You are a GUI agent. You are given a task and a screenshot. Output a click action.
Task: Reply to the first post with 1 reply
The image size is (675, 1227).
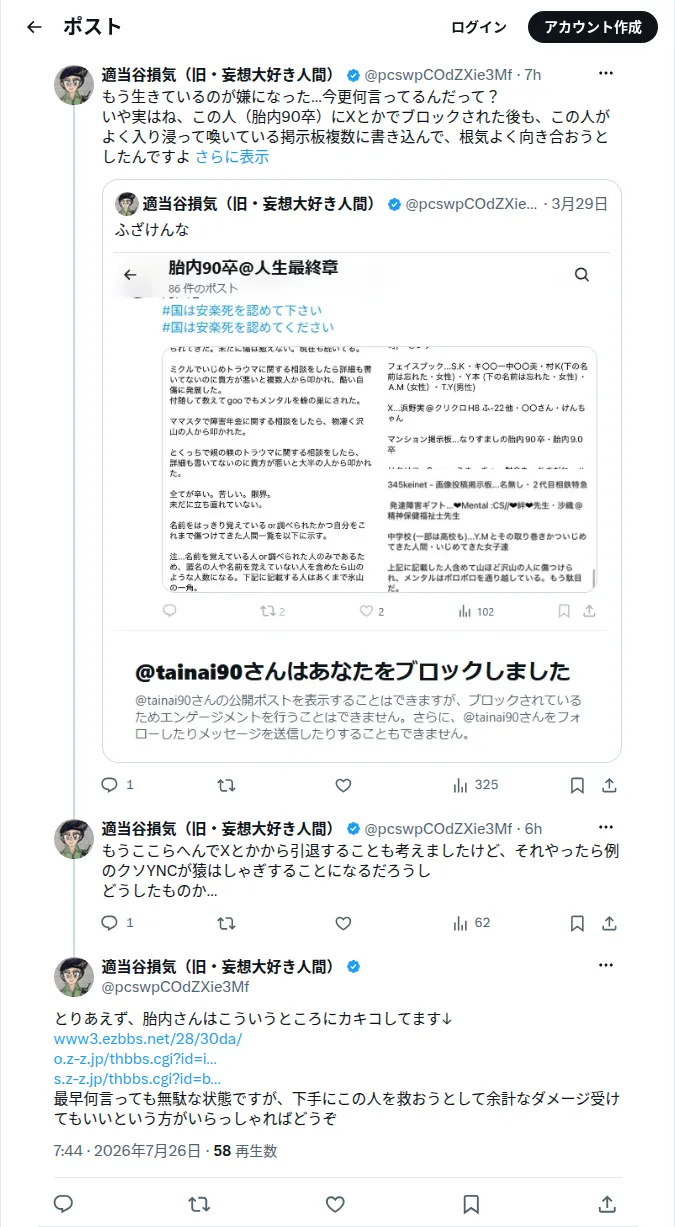pyautogui.click(x=118, y=785)
